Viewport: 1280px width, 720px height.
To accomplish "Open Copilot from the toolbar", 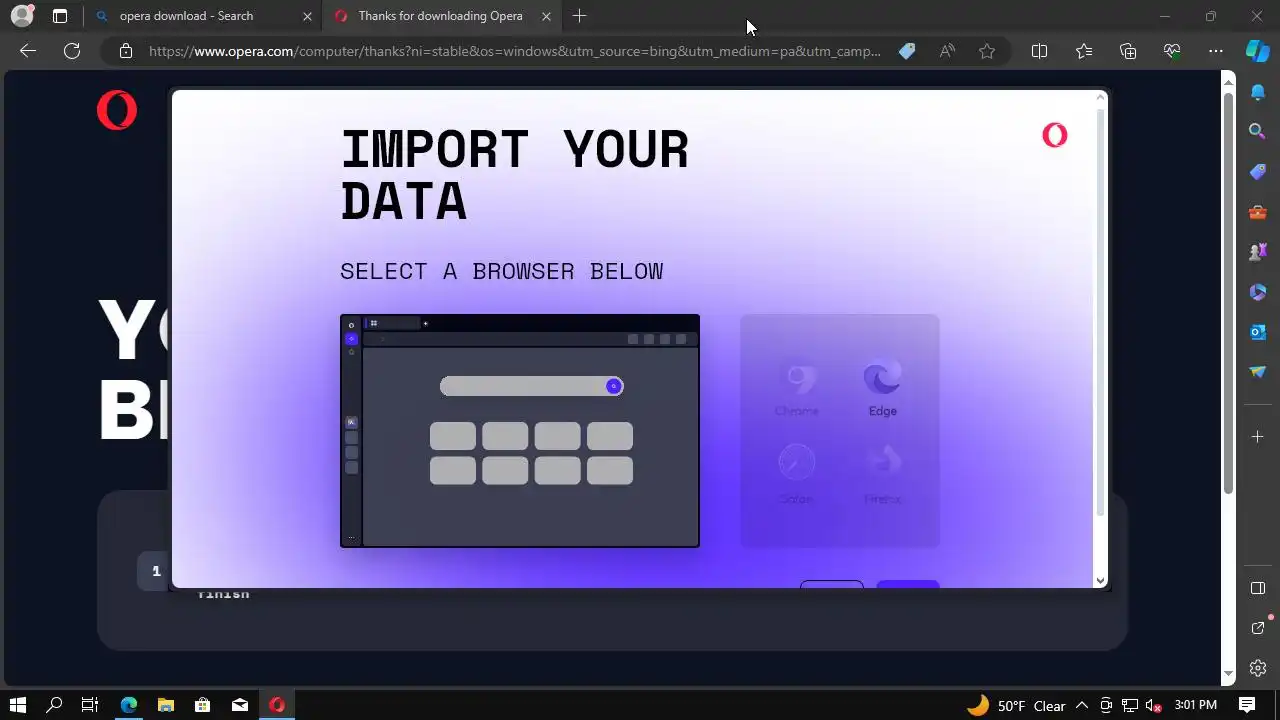I will point(1257,51).
